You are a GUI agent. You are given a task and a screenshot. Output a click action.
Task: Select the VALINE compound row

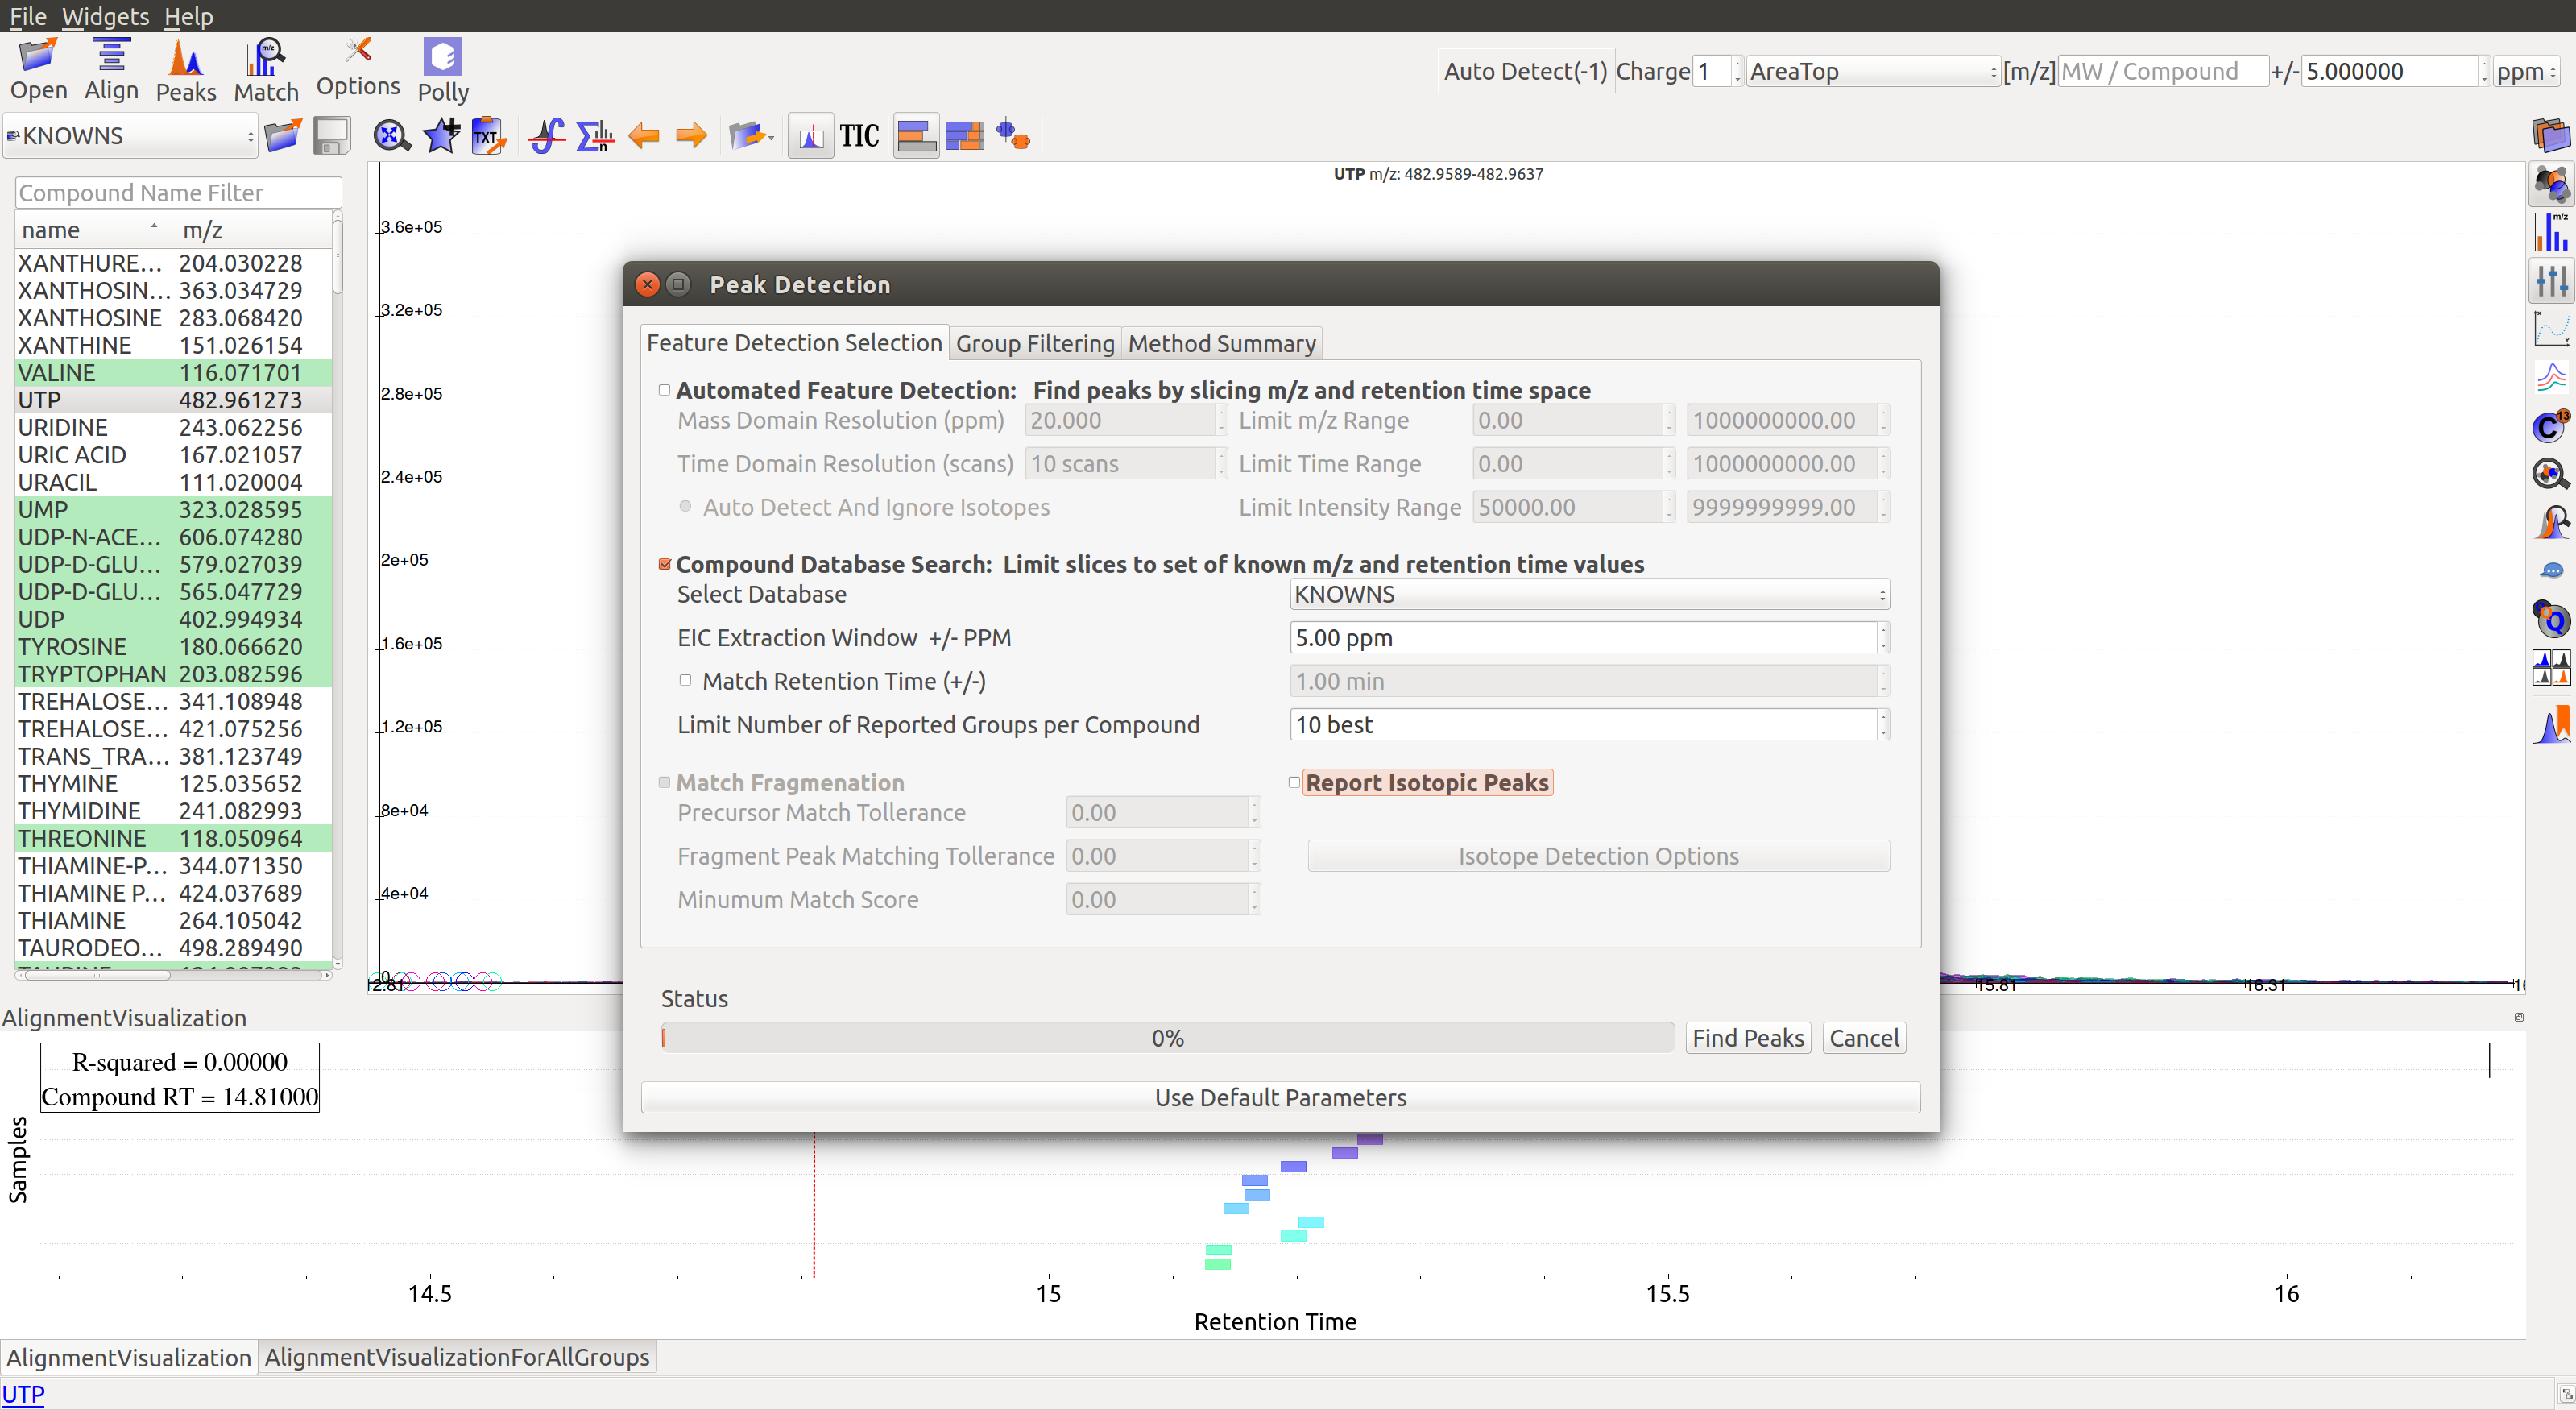pos(173,372)
